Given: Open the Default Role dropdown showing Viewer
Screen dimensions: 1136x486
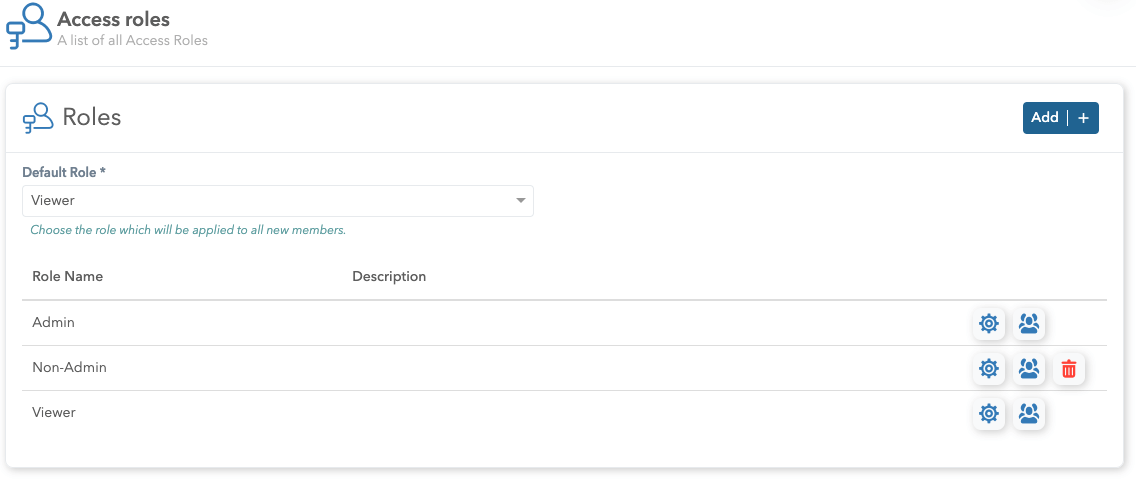Looking at the screenshot, I should point(270,201).
